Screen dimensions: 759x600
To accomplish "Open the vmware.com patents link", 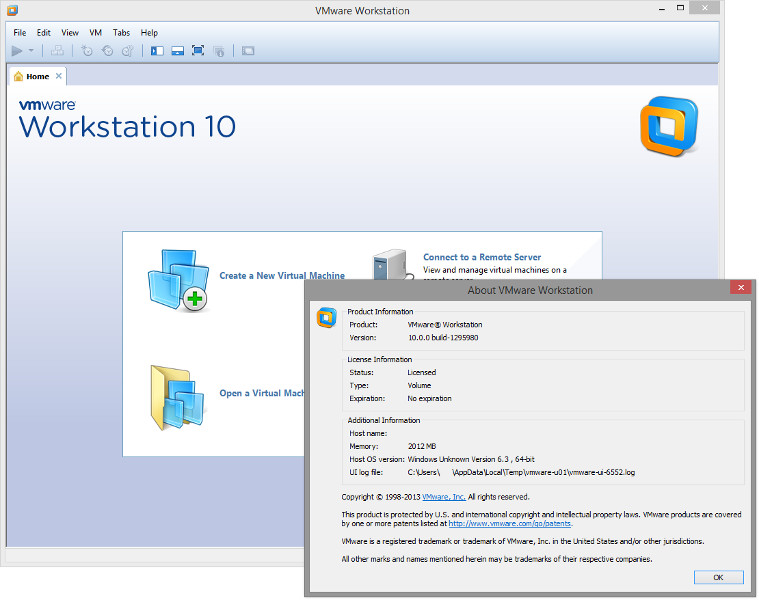I will click(x=510, y=524).
